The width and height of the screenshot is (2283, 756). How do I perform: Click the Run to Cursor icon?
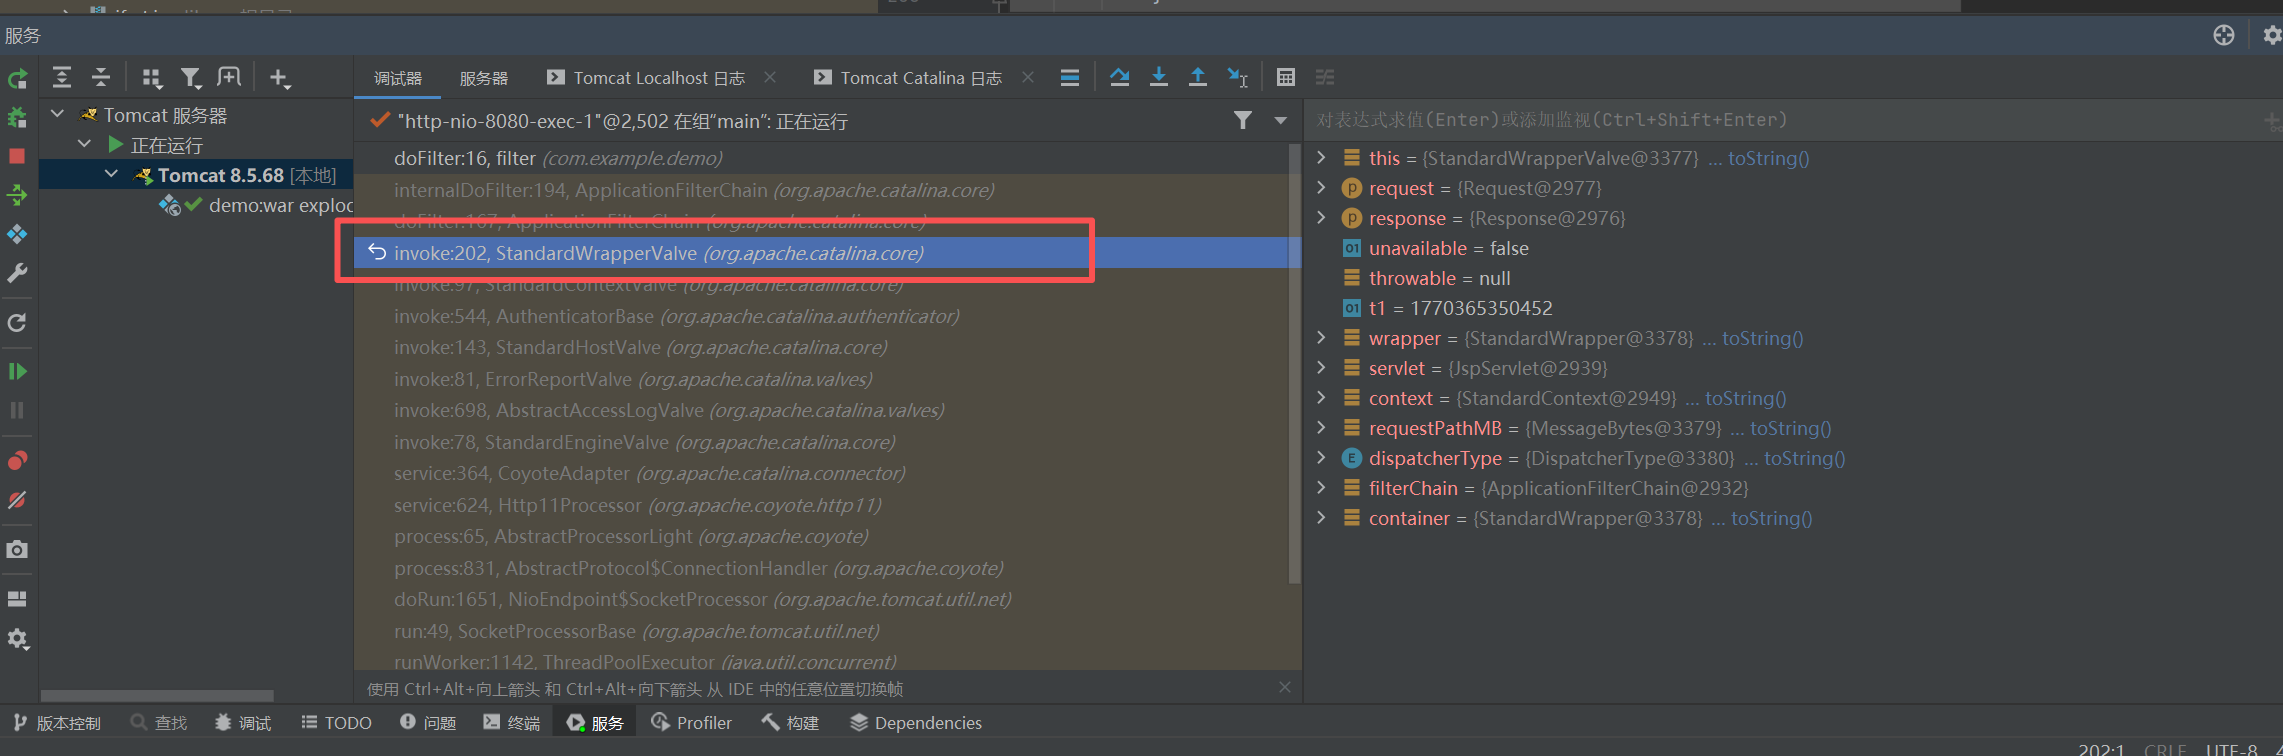(1237, 78)
